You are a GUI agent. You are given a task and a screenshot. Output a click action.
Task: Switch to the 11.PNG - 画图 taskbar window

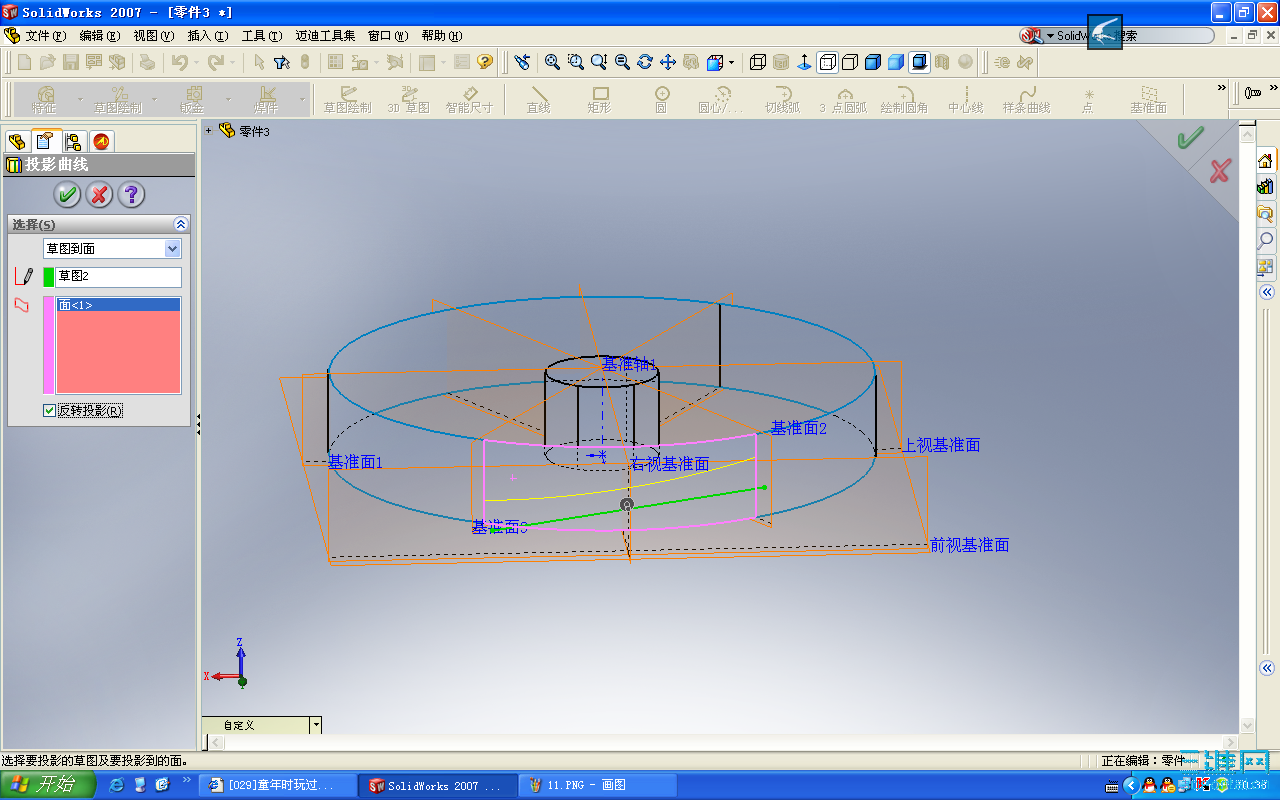[x=598, y=785]
